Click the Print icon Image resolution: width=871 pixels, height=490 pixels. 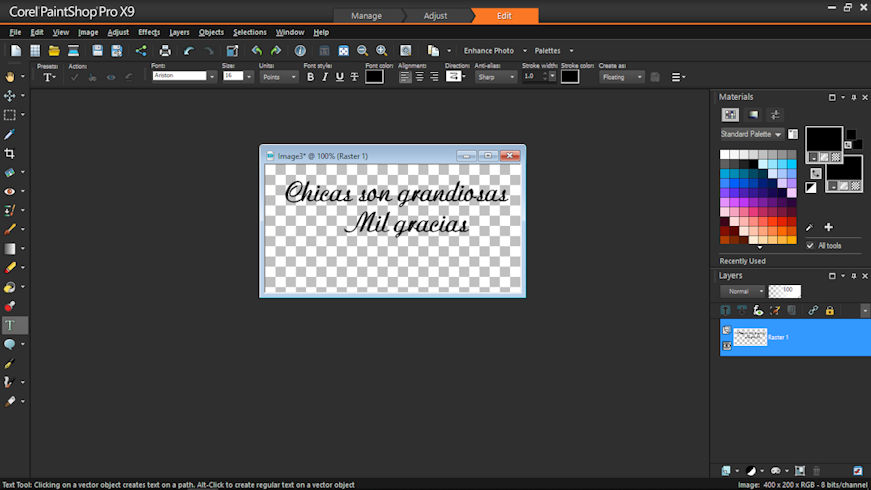[165, 51]
